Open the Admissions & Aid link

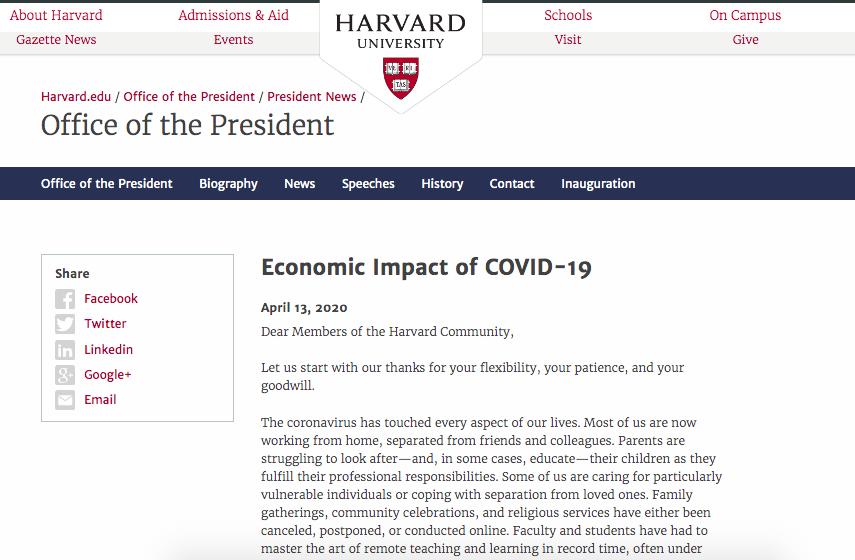tap(233, 15)
